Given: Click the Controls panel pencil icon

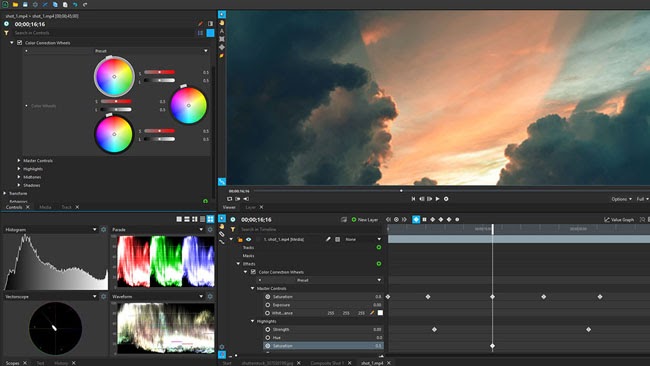Looking at the screenshot, I should pos(201,24).
